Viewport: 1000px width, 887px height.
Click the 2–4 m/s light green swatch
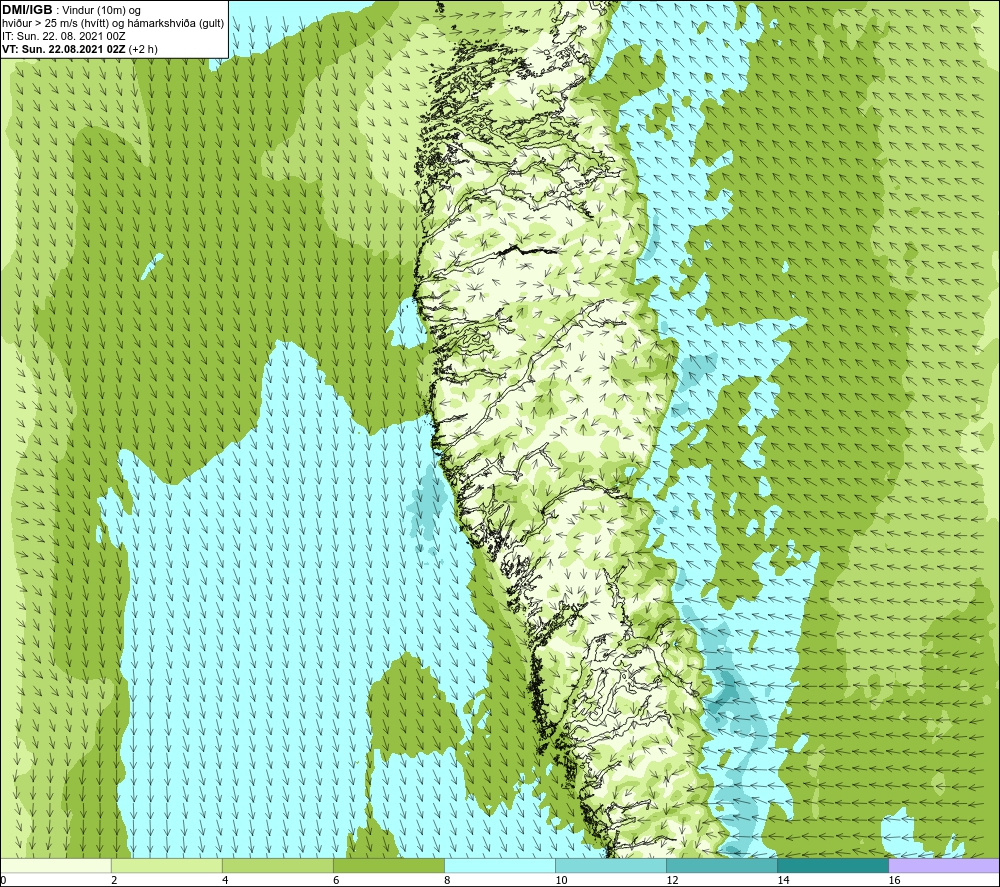[166, 866]
